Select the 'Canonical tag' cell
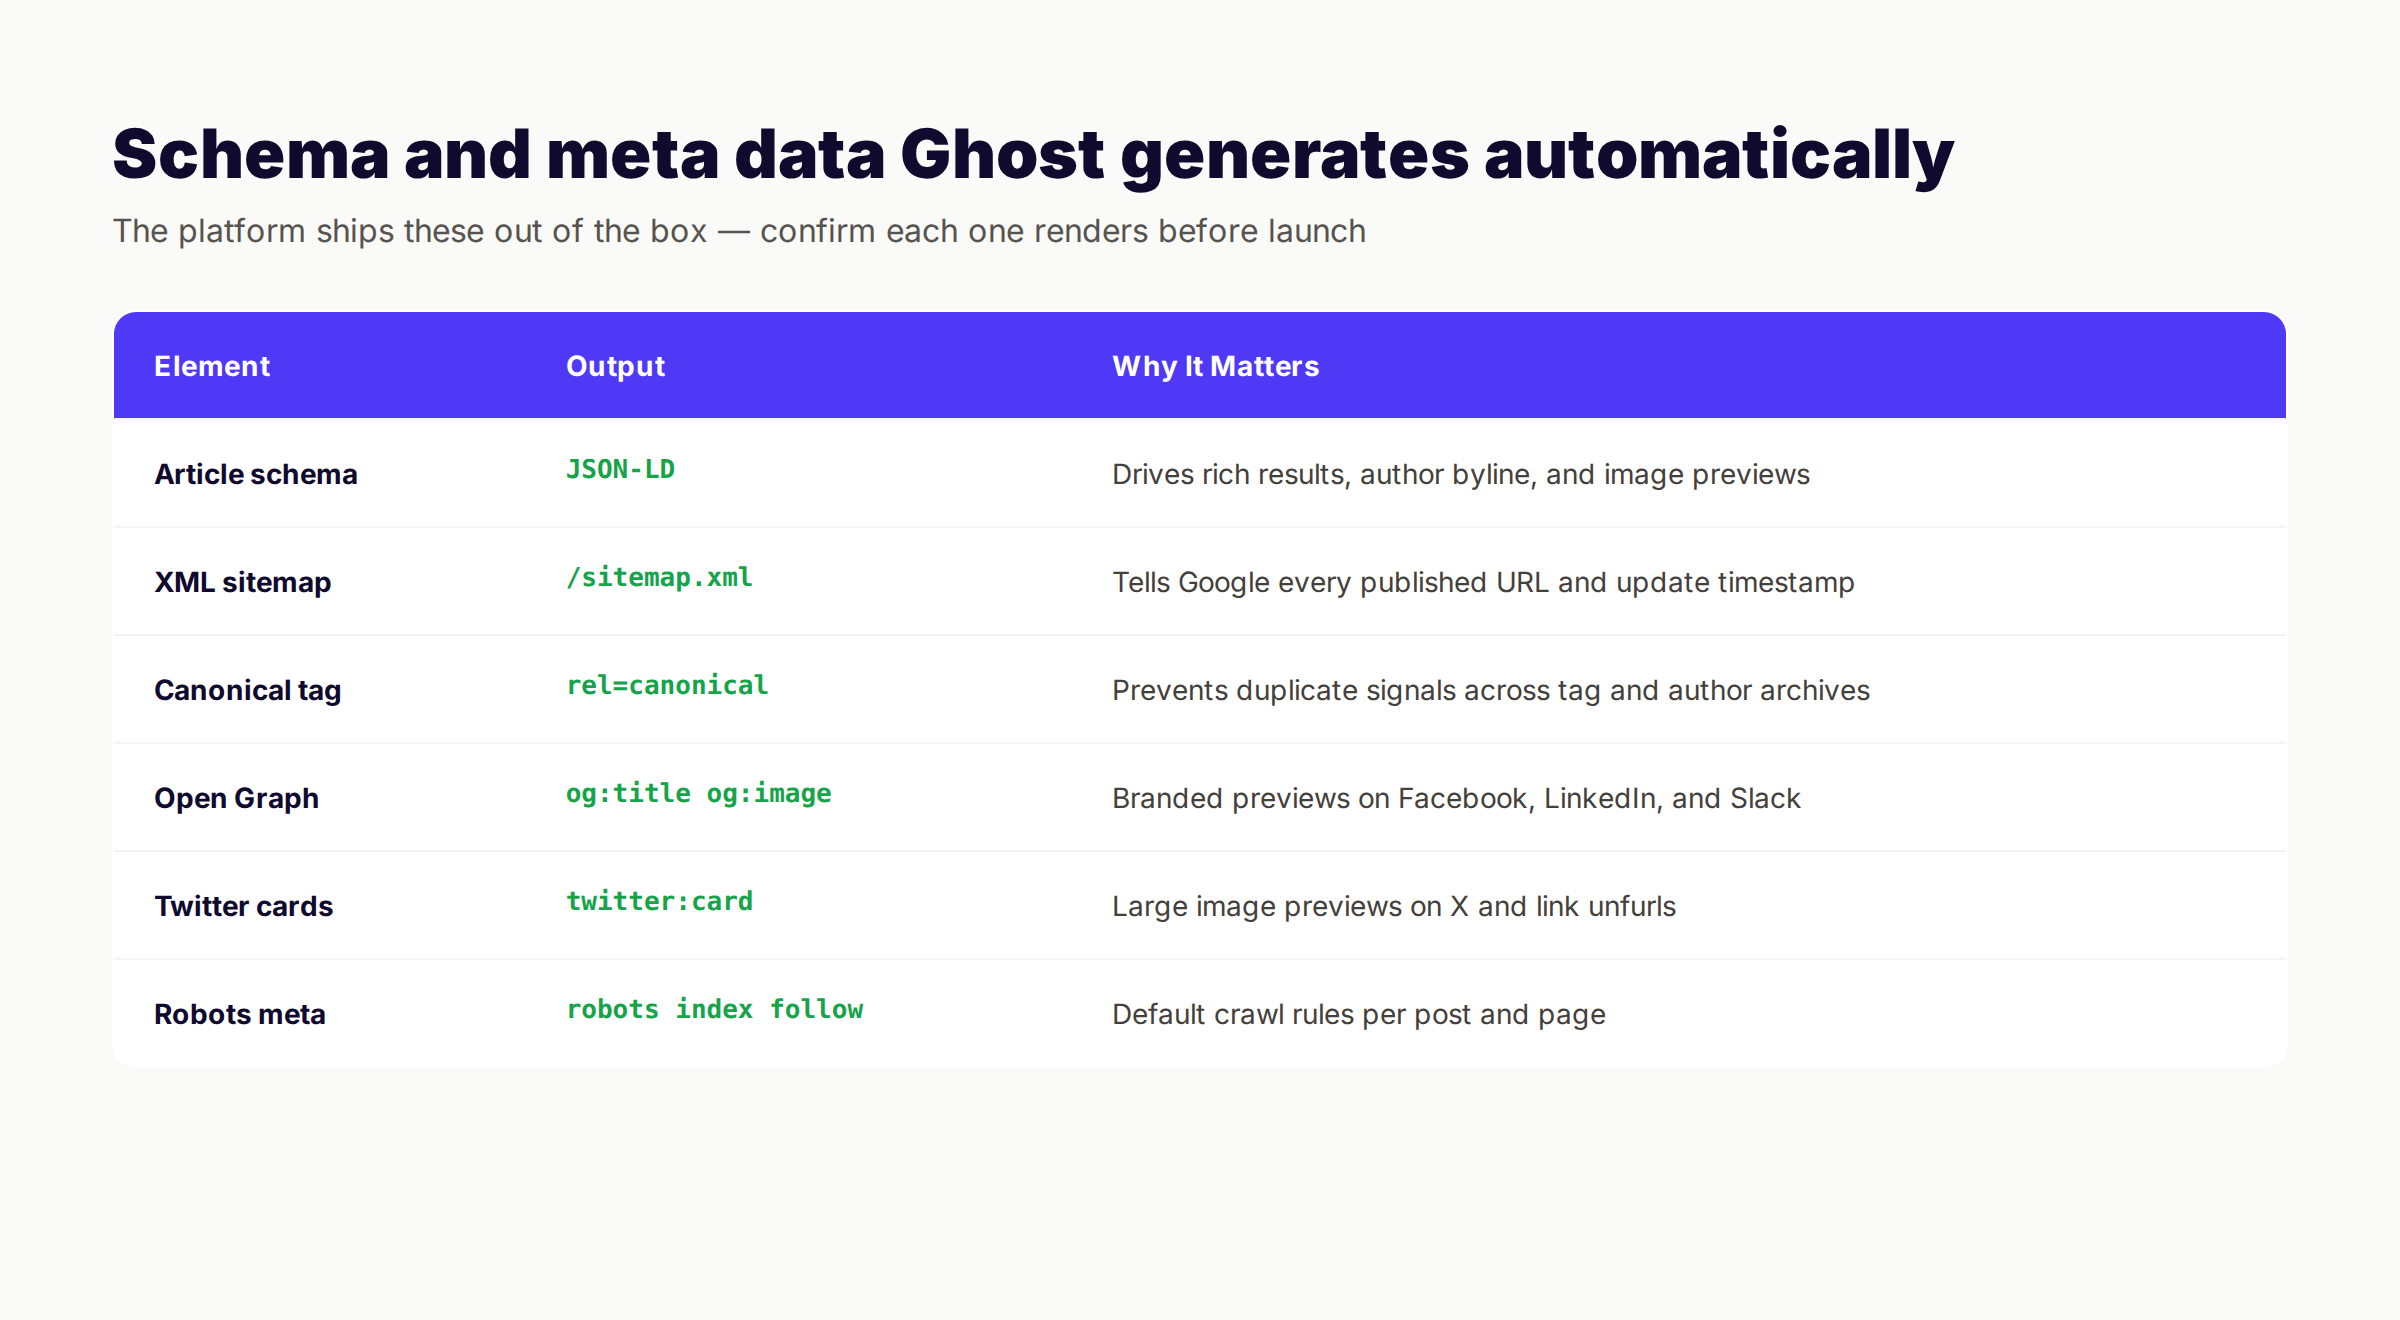 [x=248, y=690]
